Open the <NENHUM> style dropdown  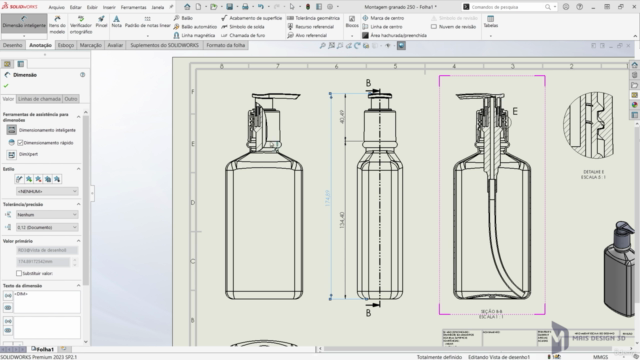pyautogui.click(x=47, y=191)
